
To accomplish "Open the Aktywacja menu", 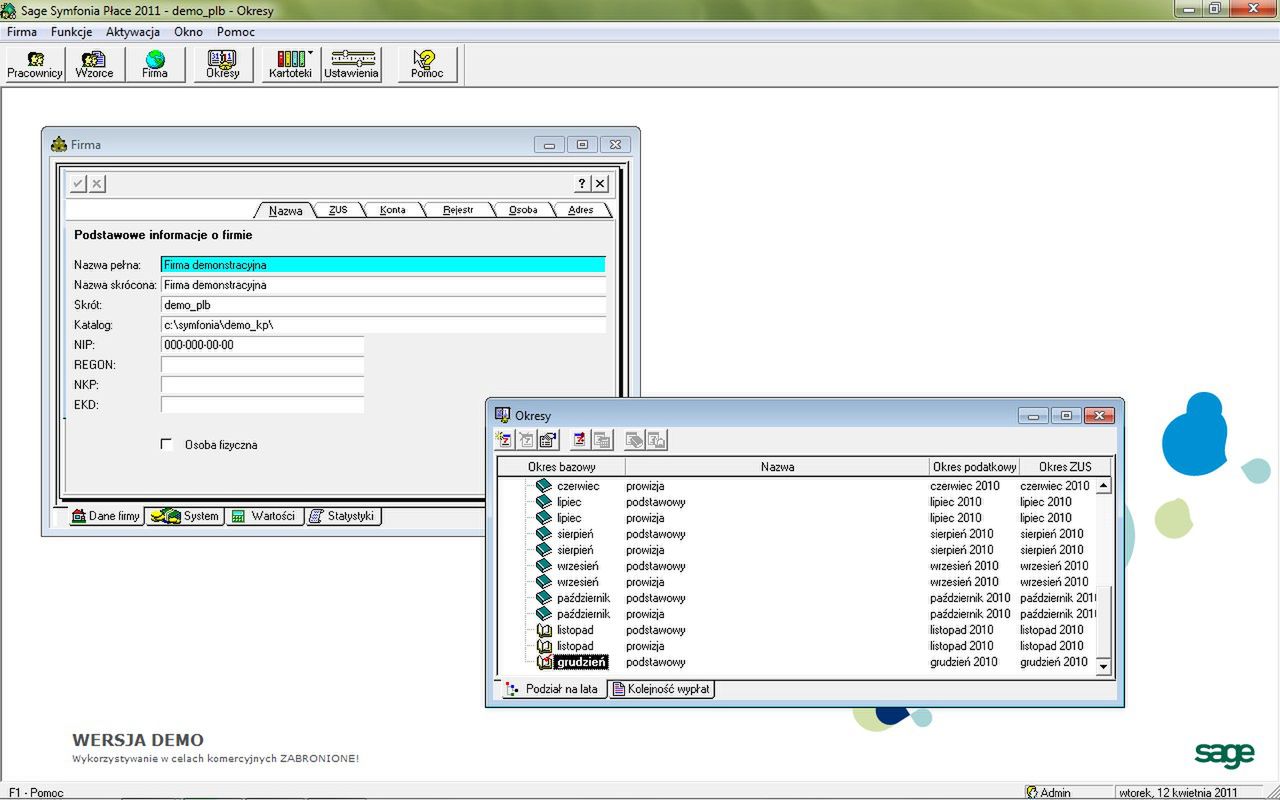I will coord(133,32).
